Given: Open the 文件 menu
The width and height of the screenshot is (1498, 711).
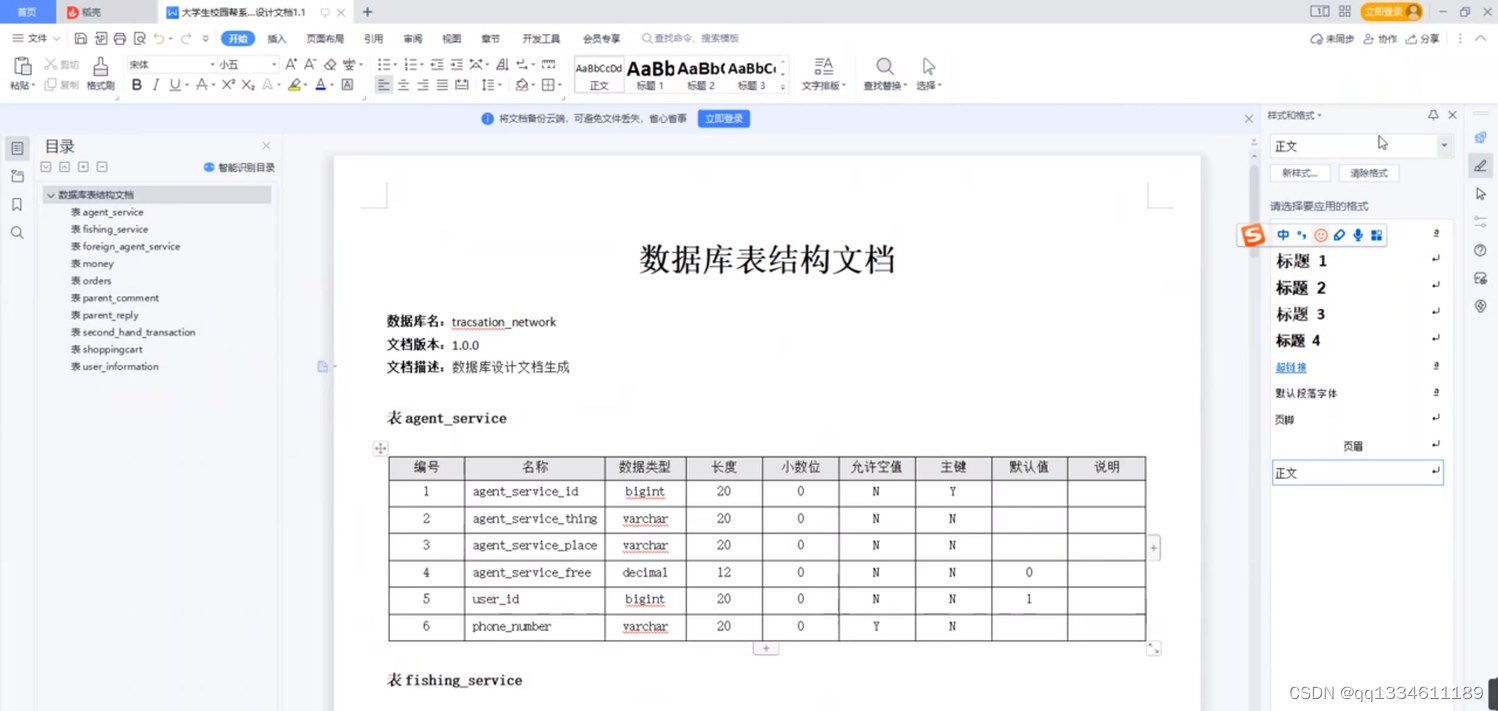Looking at the screenshot, I should [35, 38].
